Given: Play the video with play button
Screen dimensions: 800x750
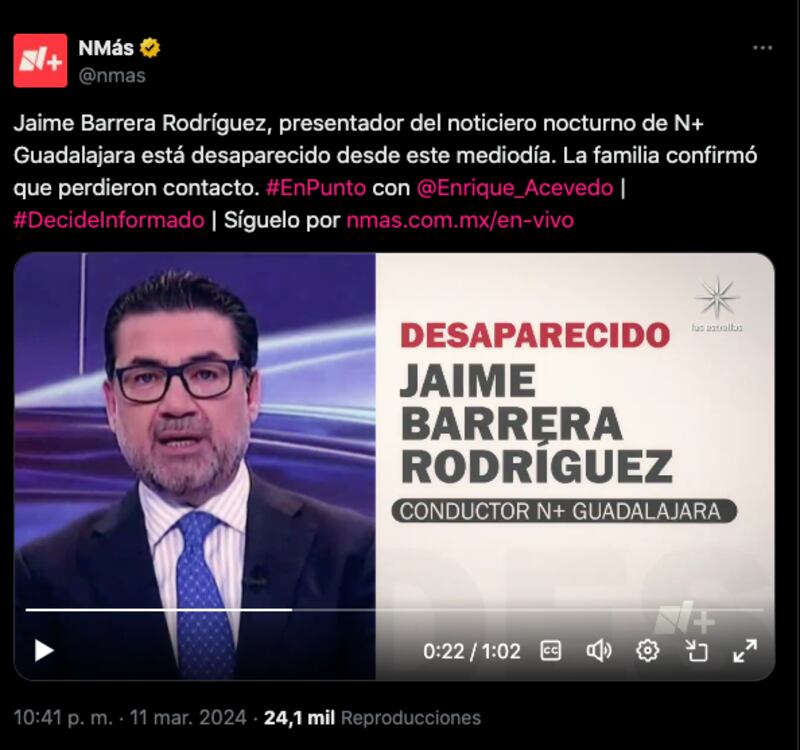Looking at the screenshot, I should tap(44, 651).
